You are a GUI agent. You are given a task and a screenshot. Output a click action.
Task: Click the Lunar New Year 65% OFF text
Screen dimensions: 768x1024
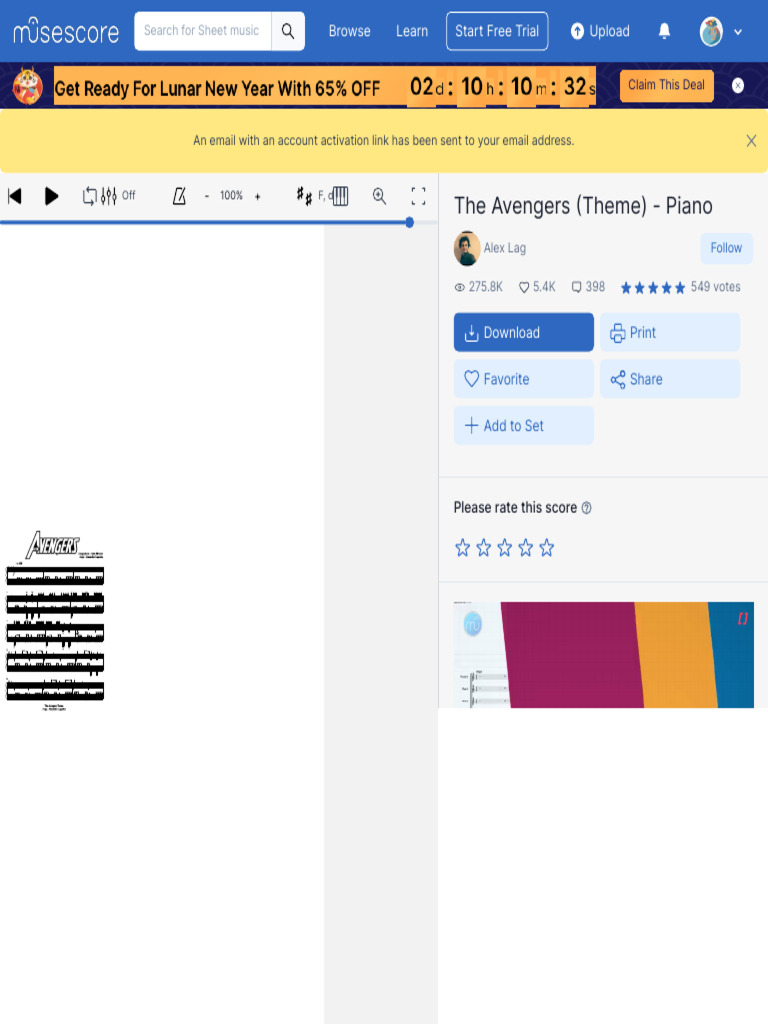point(217,88)
